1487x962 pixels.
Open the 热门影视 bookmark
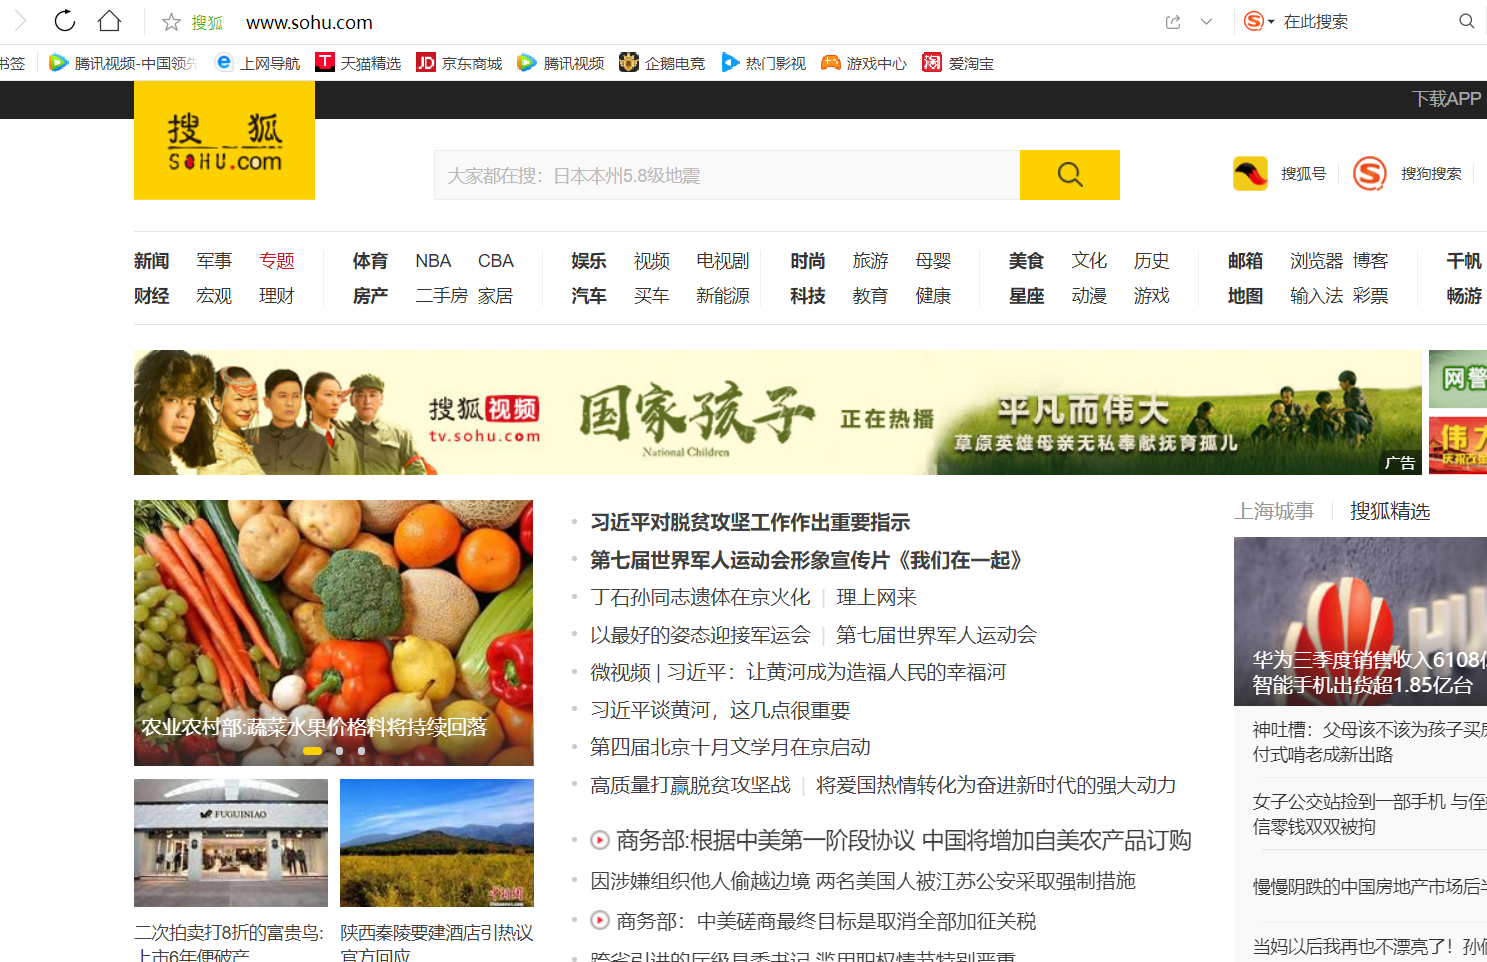click(x=763, y=63)
